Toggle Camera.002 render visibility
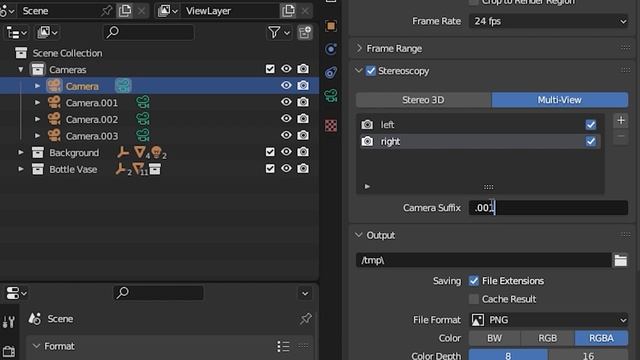Screen dimensions: 640x360 click(303, 118)
